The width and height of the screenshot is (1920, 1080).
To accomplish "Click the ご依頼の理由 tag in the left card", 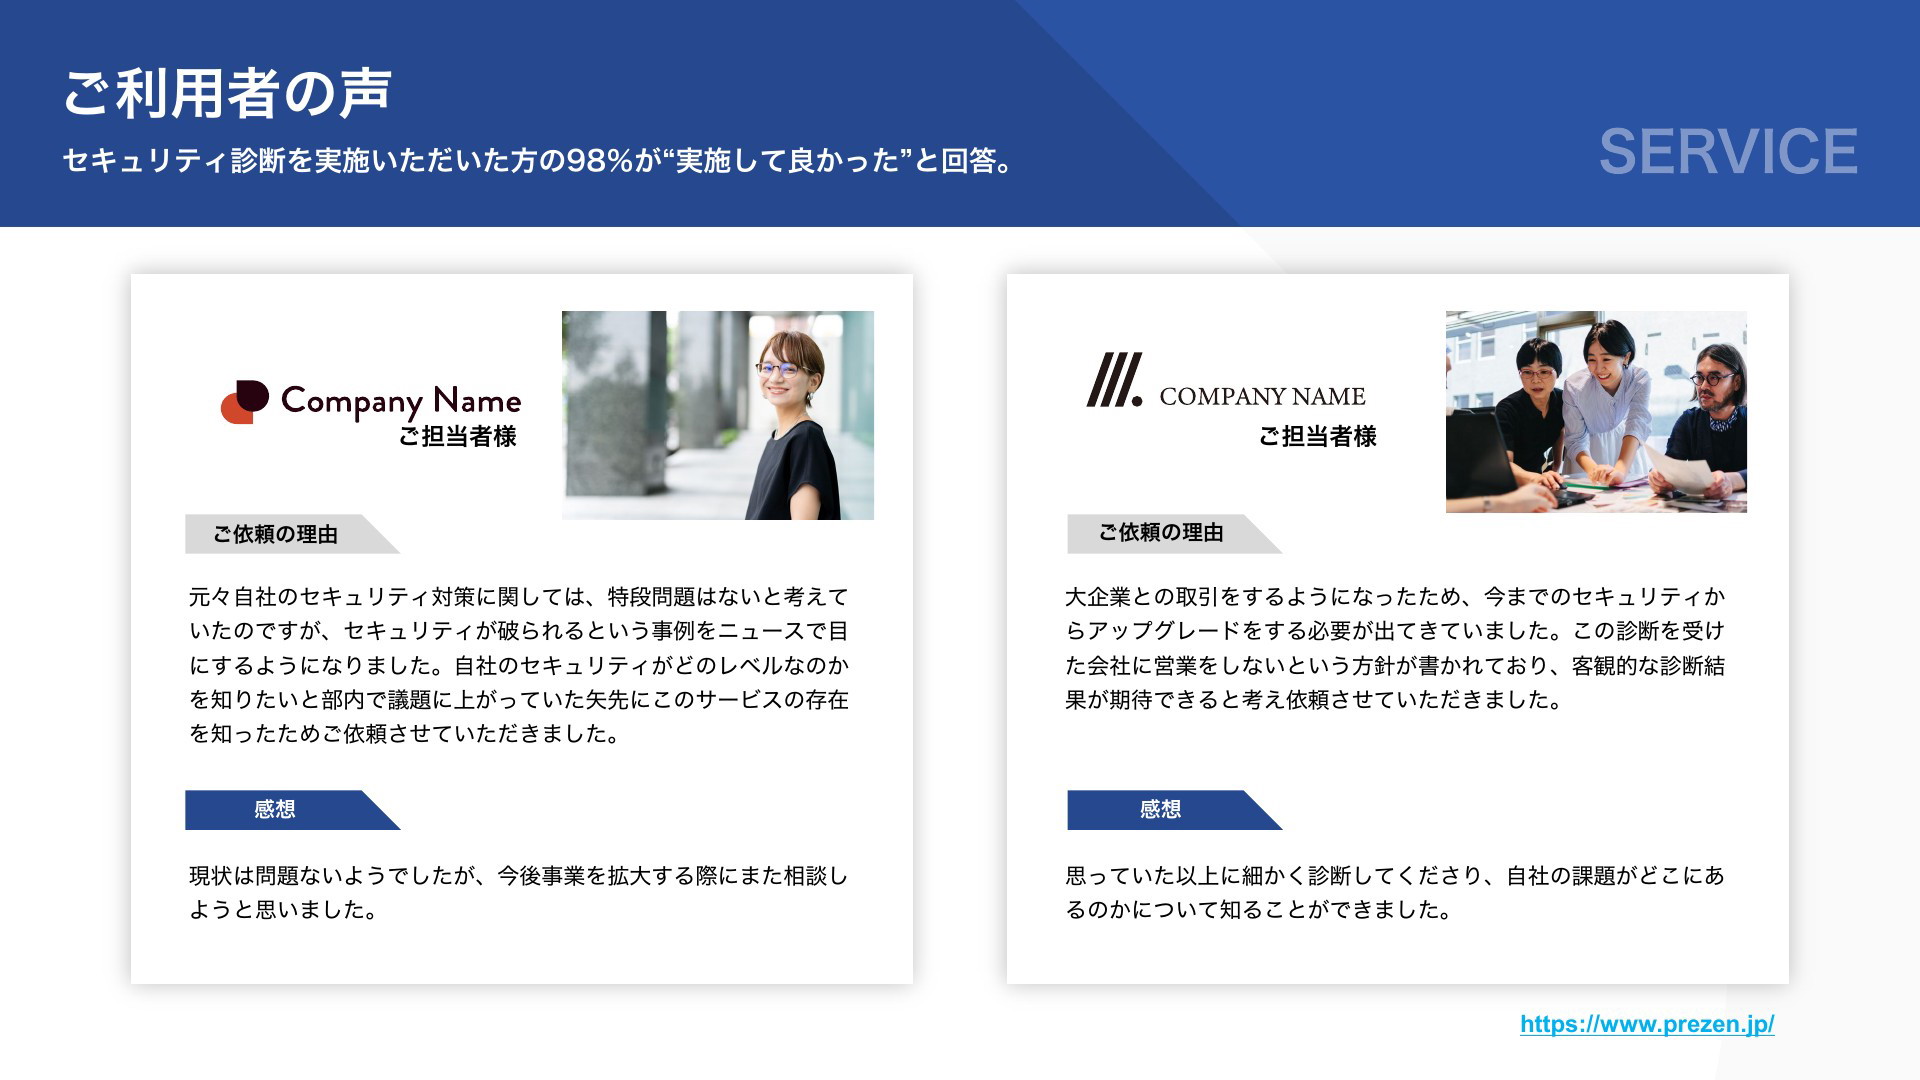I will click(292, 534).
